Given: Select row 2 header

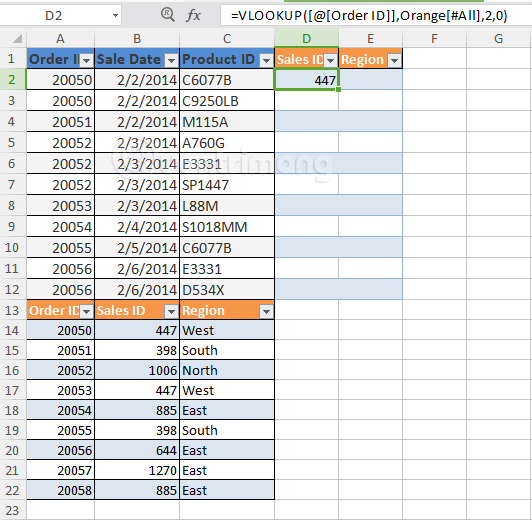Looking at the screenshot, I should click(12, 80).
